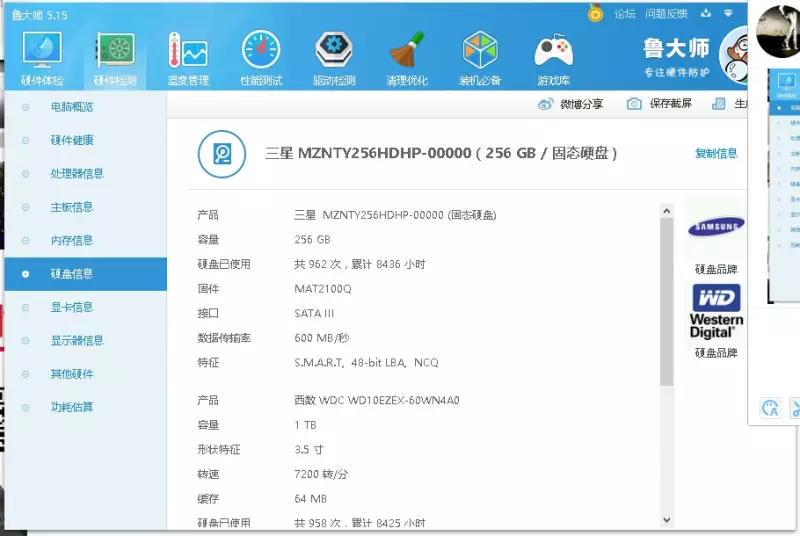Viewport: 800px width, 536px height.
Task: Click scrollbar up arrow in disk info
Action: click(666, 211)
